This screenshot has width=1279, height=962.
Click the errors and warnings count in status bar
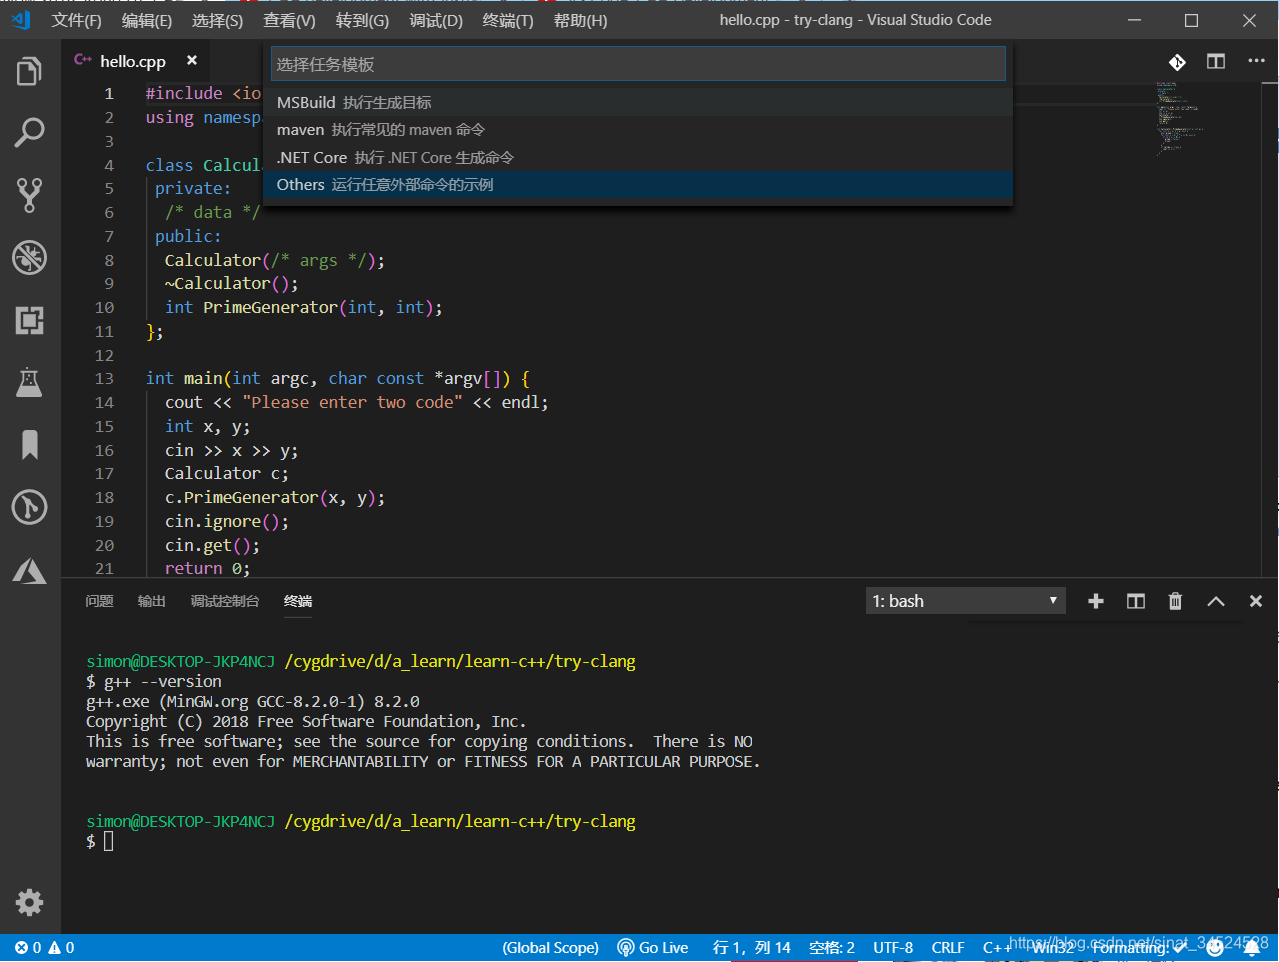(45, 948)
